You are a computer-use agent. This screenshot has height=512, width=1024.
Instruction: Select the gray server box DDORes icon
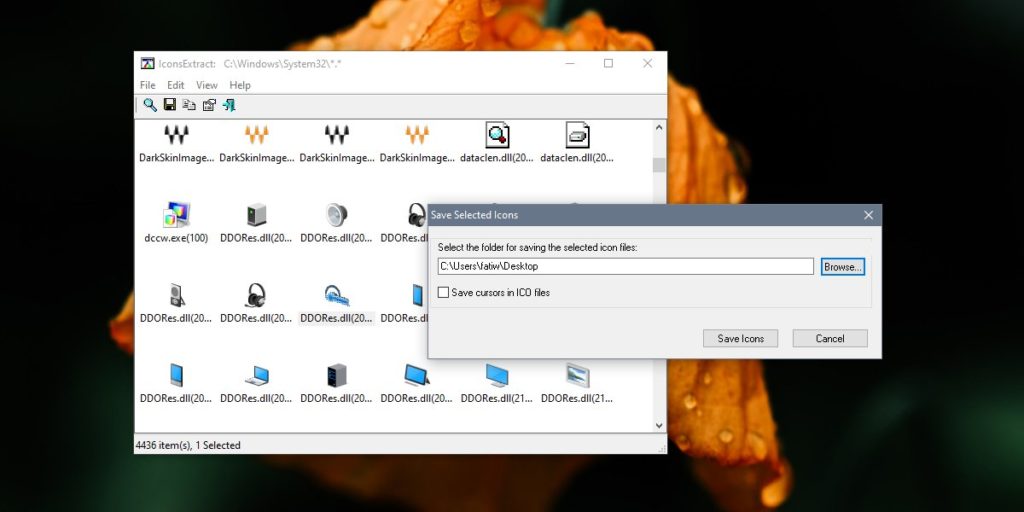pos(257,215)
